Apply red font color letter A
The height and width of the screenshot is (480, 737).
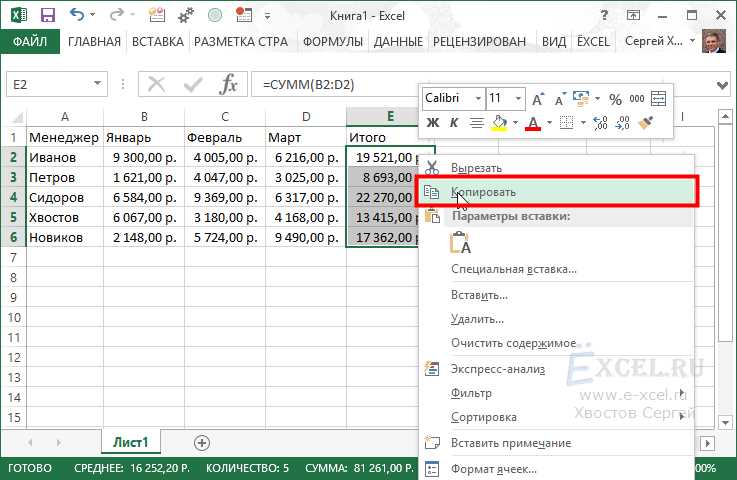coord(533,124)
